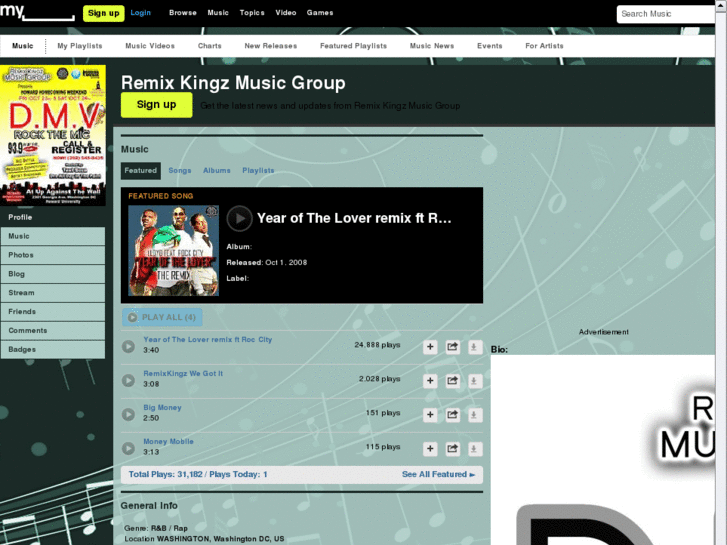Screen dimensions: 727x545
Task: Open Year of The Lover remix ft Roc City link
Action: click(208, 340)
